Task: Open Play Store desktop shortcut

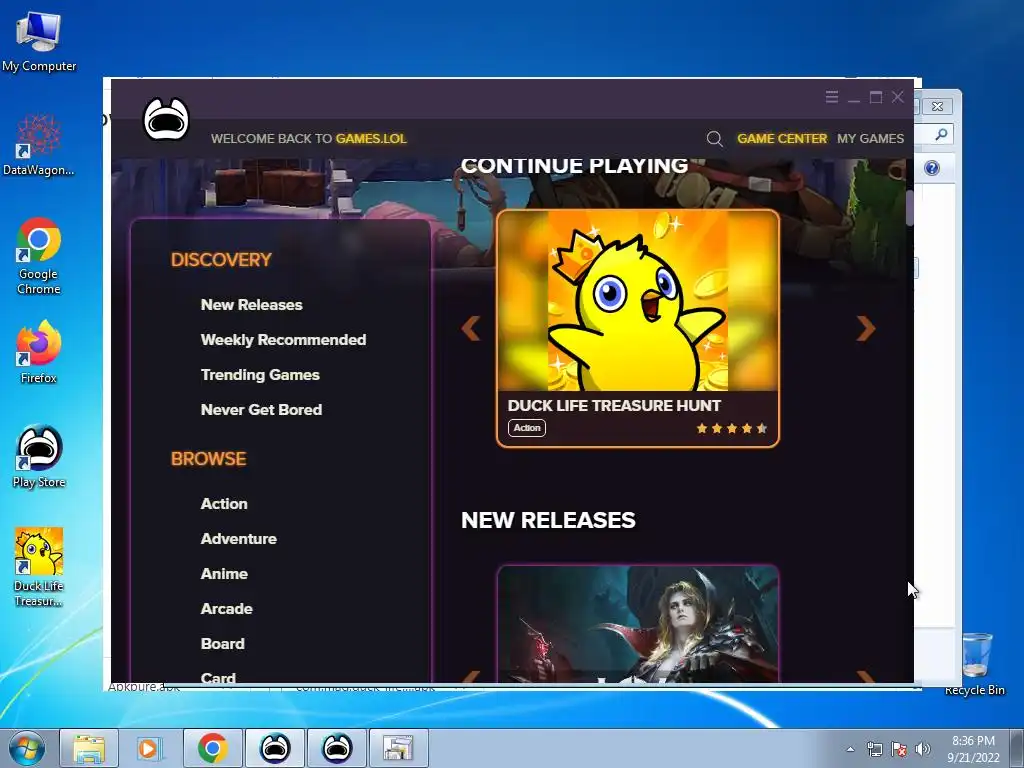Action: (39, 456)
